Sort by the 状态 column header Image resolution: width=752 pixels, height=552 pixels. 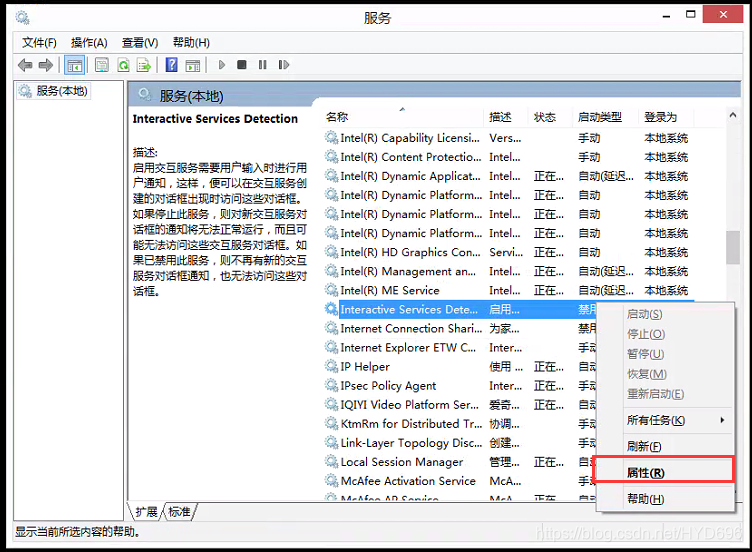point(550,117)
